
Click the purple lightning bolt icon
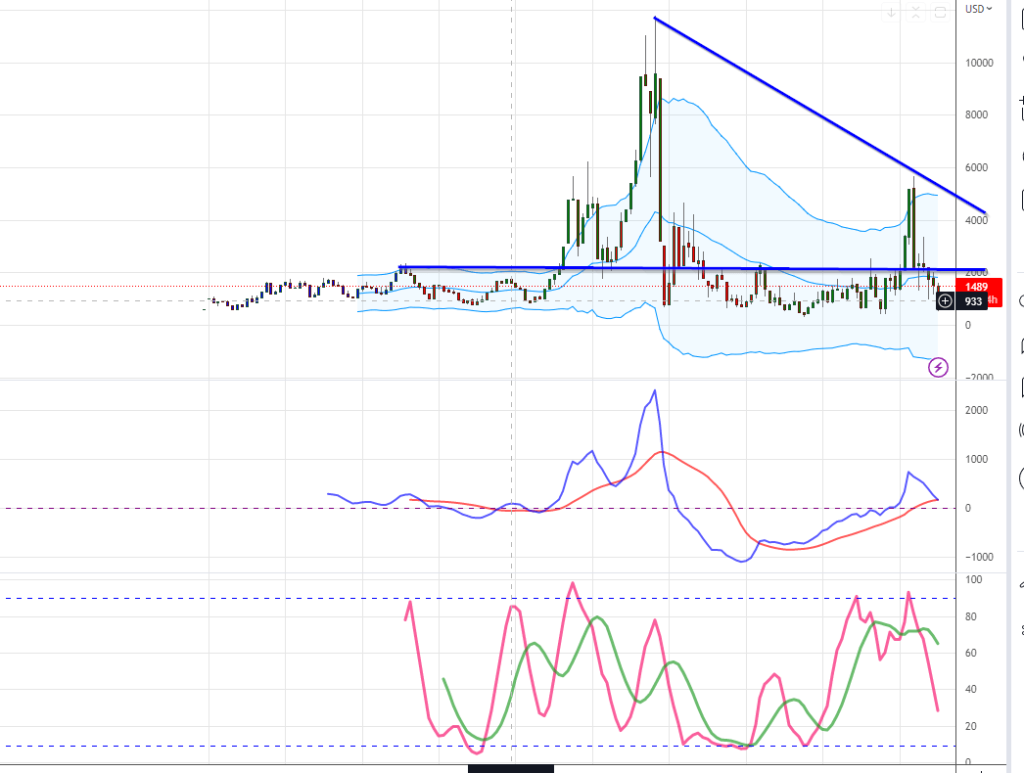938,368
